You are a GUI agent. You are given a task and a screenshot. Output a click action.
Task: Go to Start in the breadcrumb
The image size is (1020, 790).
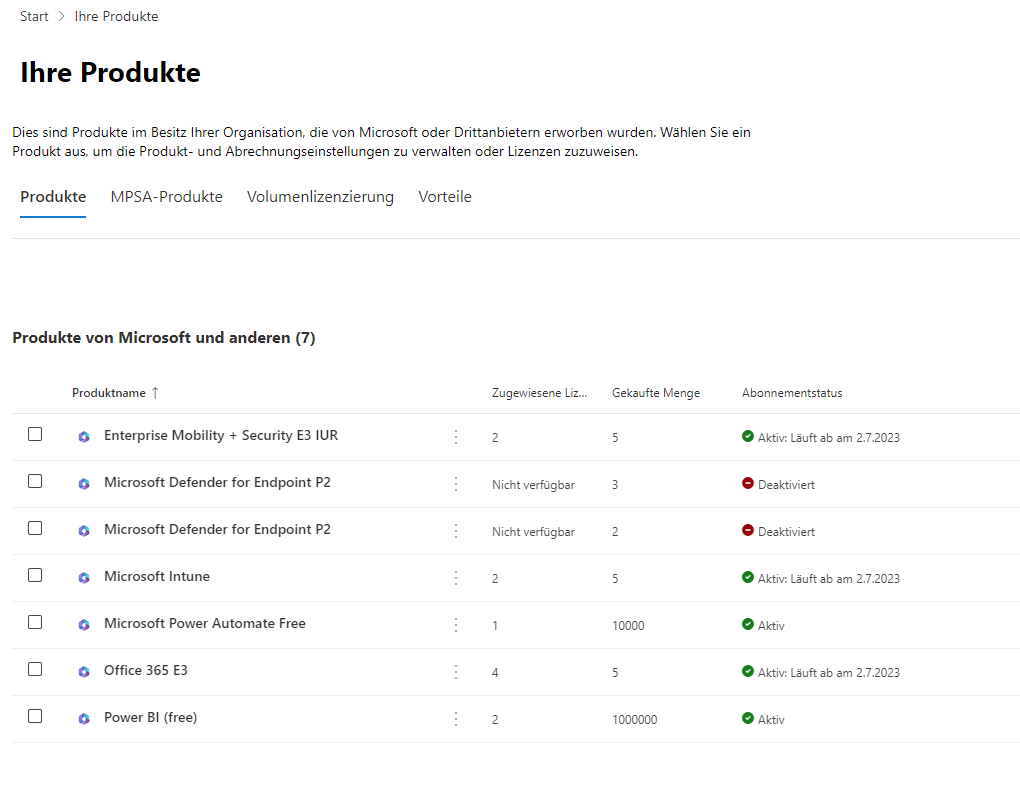tap(34, 16)
